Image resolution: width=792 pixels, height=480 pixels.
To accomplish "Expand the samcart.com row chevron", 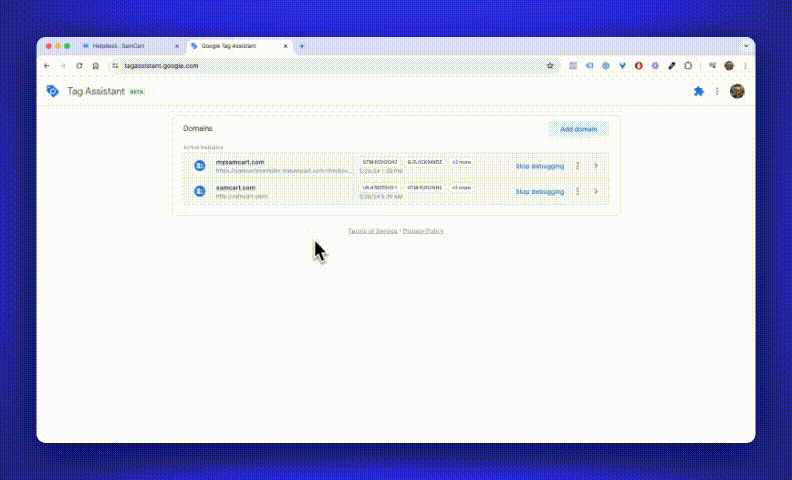I will pyautogui.click(x=596, y=191).
